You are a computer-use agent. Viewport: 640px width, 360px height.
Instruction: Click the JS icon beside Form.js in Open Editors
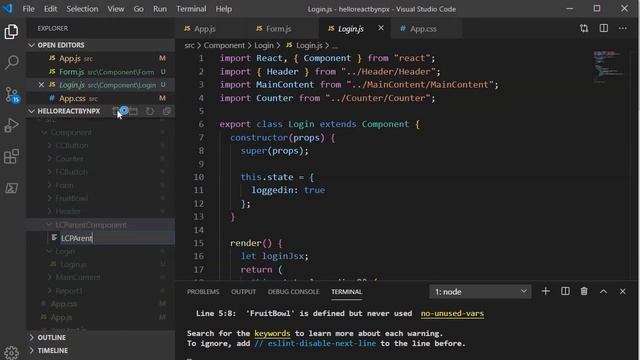[x=52, y=72]
